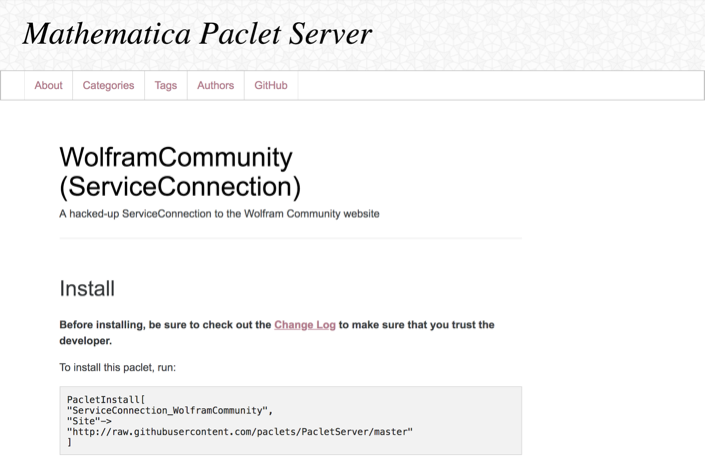Click the 'To install this paclet, run:' text

(117, 367)
